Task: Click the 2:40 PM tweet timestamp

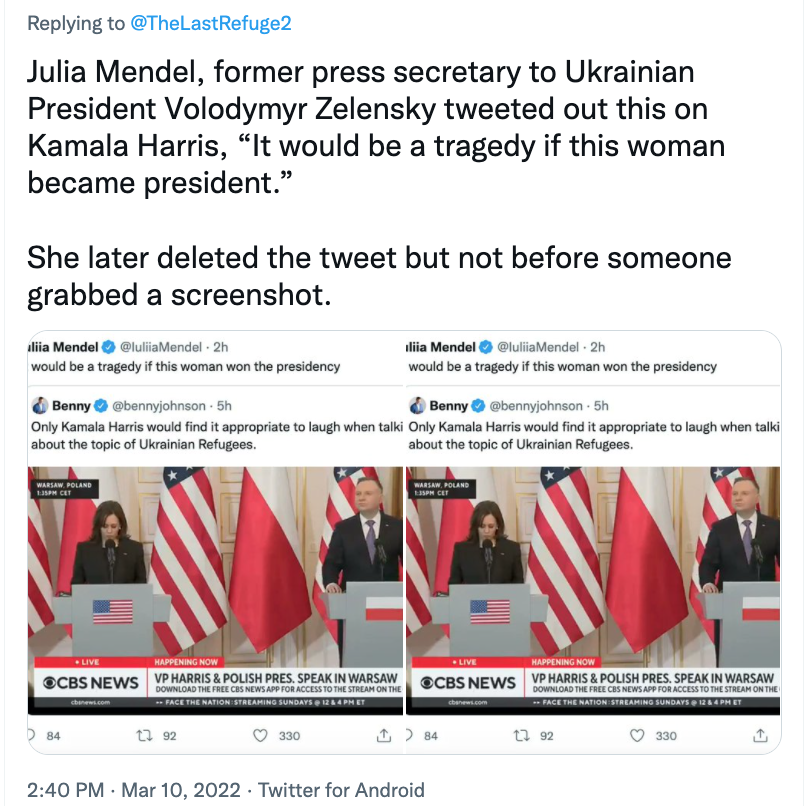Action: pos(63,790)
